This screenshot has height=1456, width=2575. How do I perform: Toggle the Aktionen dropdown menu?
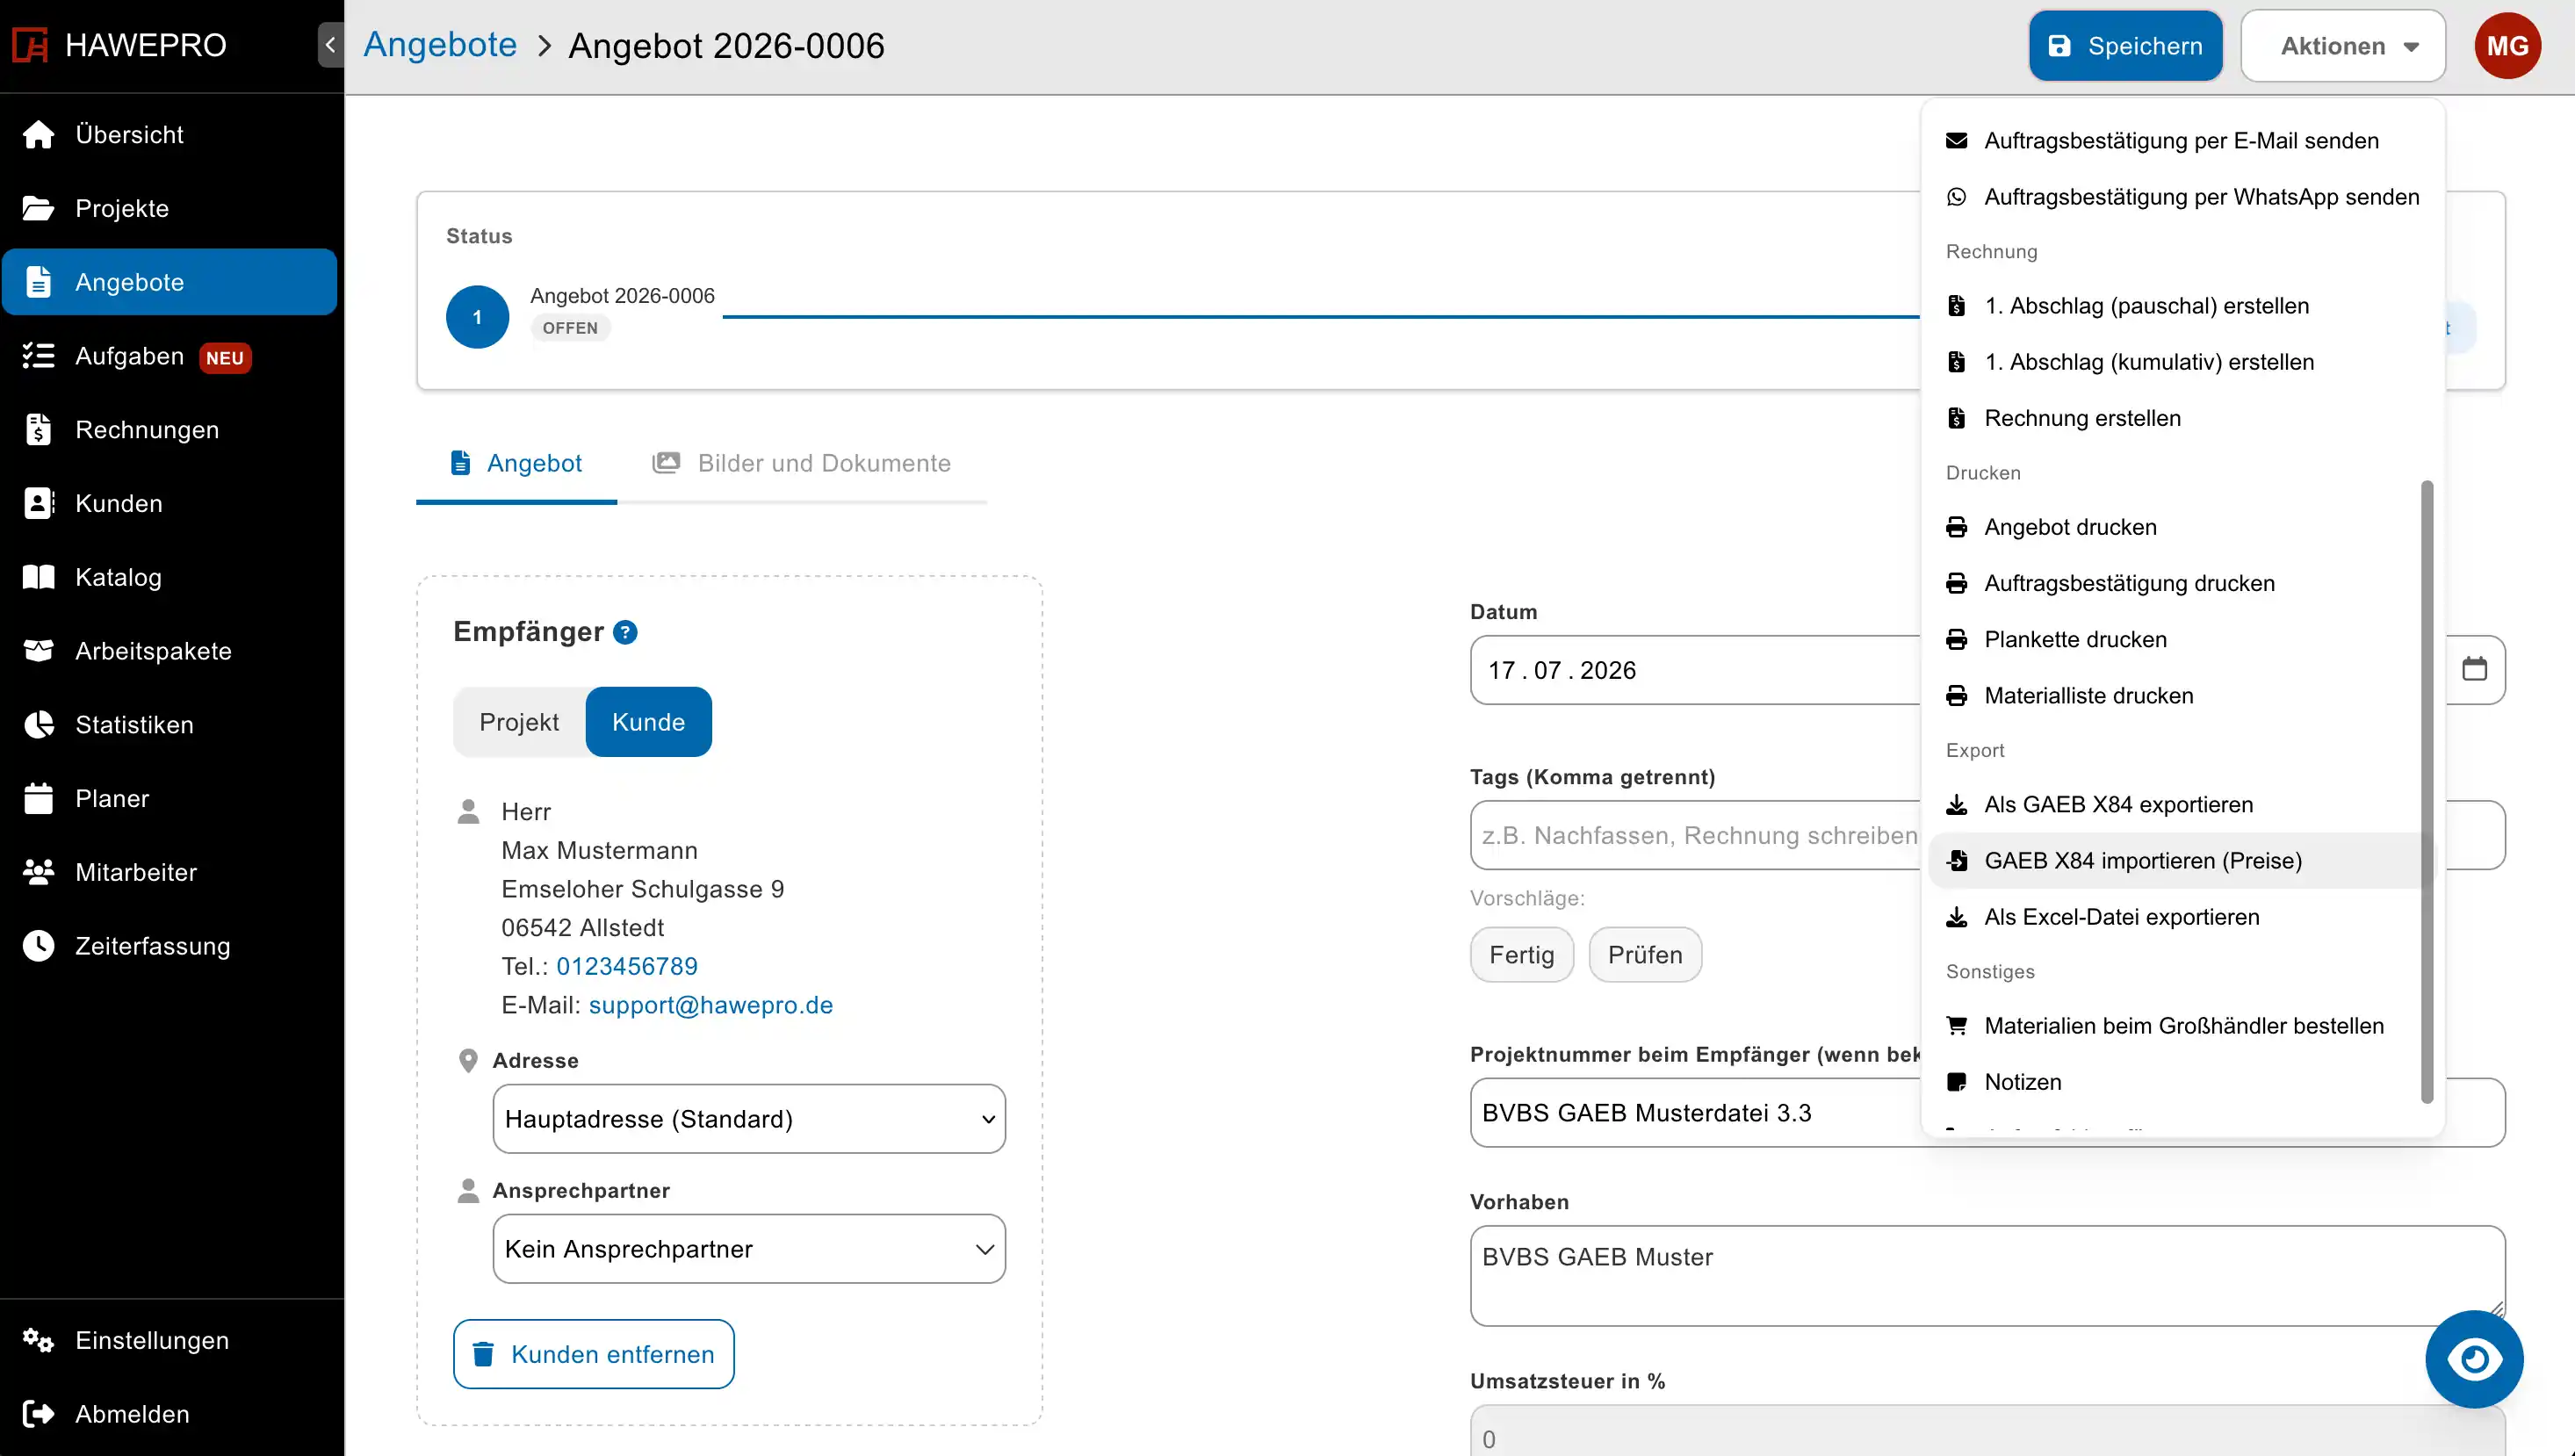(2343, 46)
